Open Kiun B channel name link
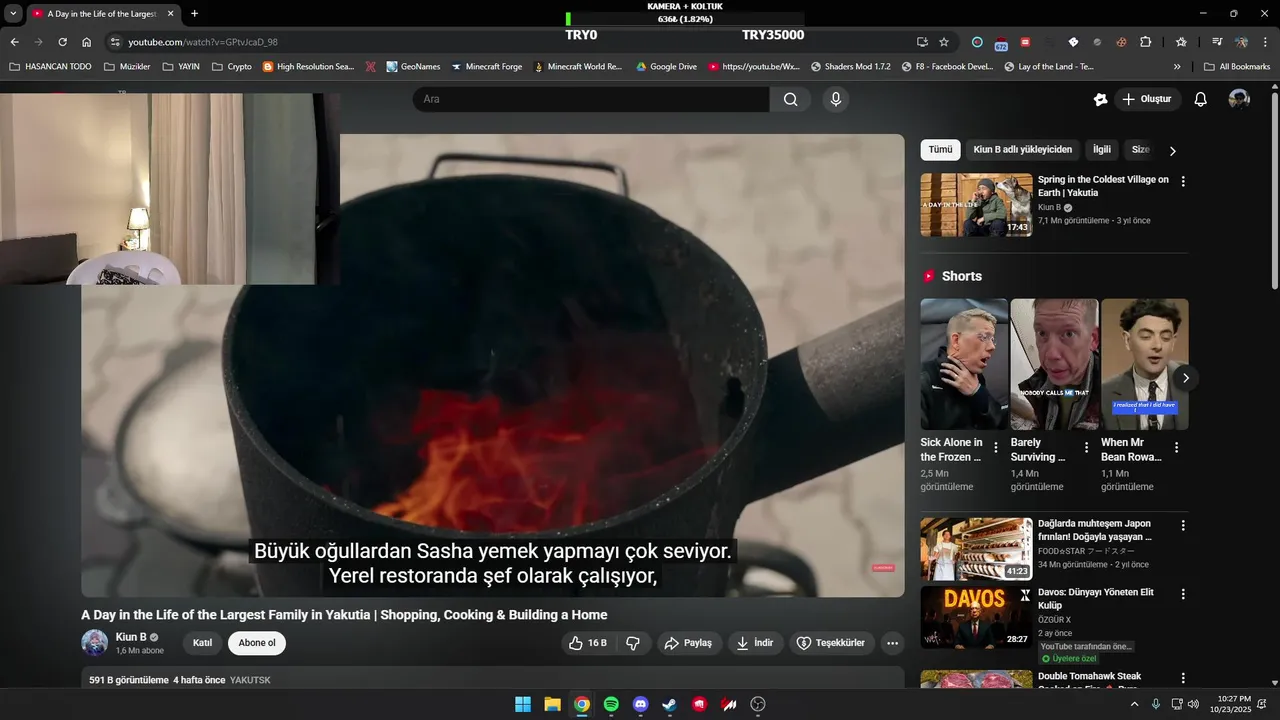 click(x=131, y=637)
